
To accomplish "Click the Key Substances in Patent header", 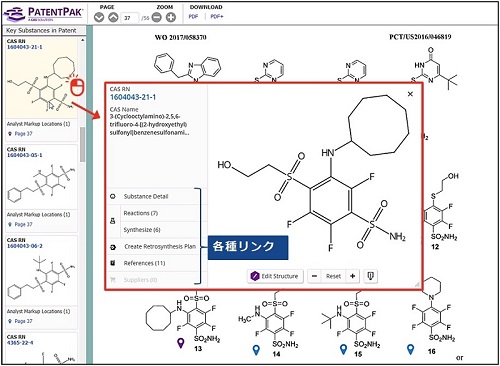I will click(41, 31).
